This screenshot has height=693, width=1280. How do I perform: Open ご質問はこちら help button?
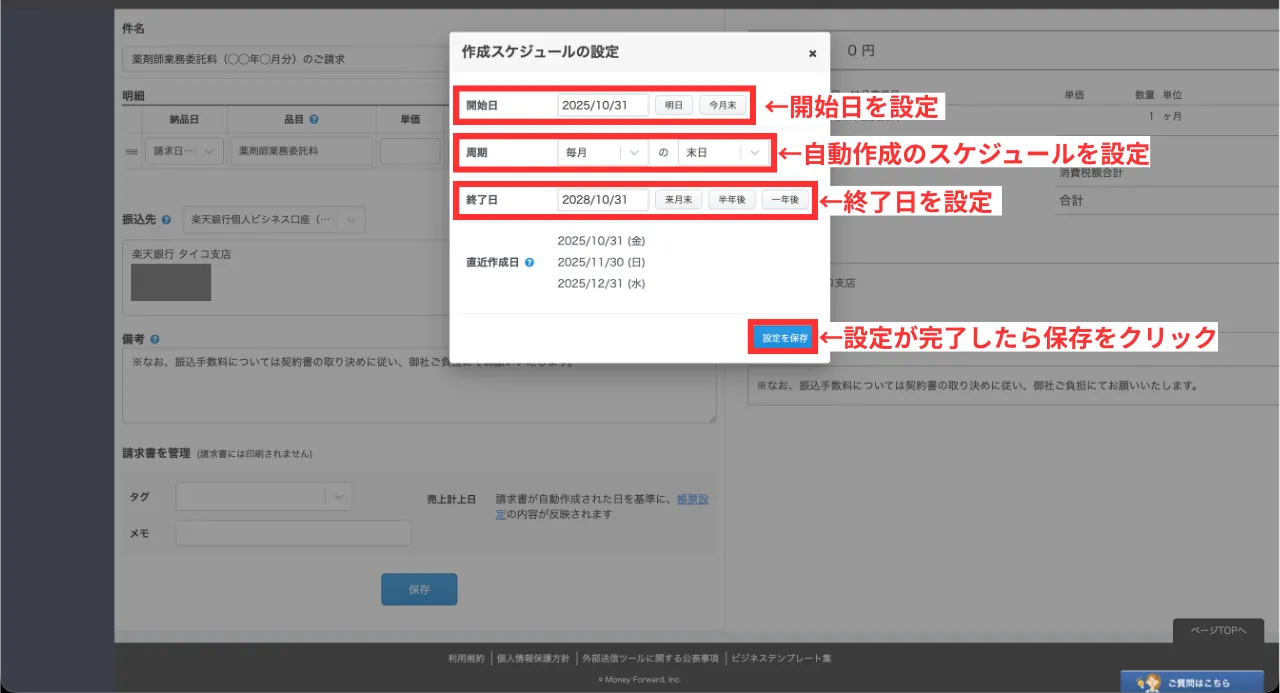click(x=1191, y=683)
